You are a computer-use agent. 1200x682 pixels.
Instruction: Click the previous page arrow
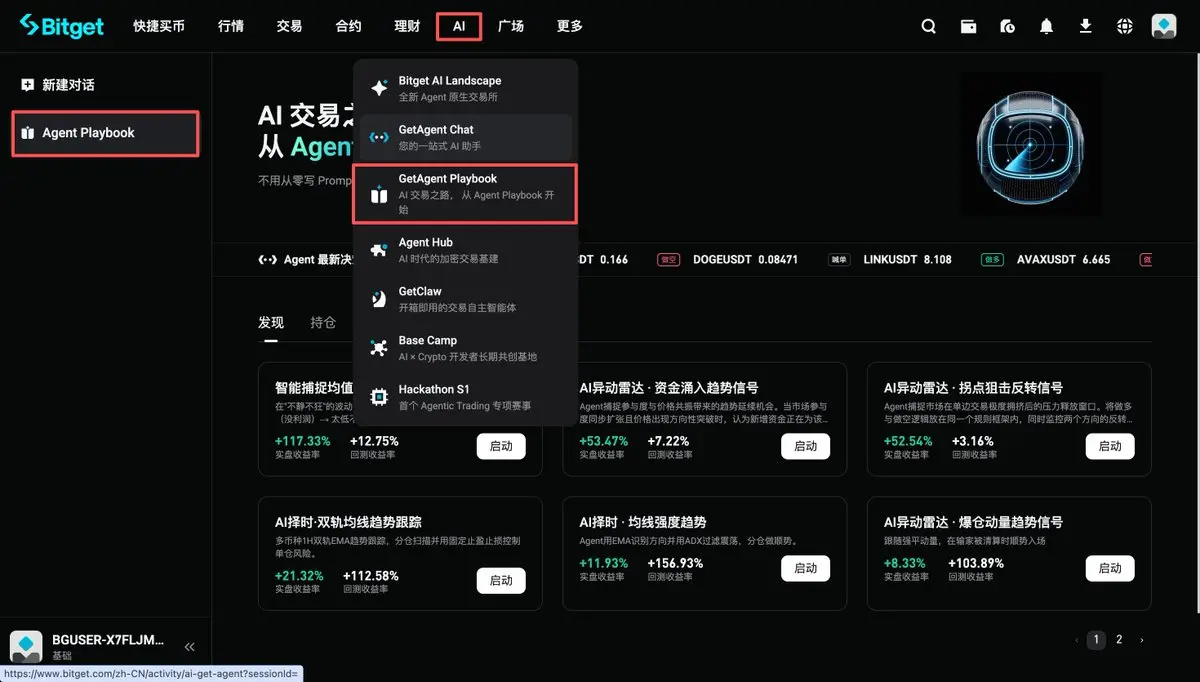click(1076, 640)
